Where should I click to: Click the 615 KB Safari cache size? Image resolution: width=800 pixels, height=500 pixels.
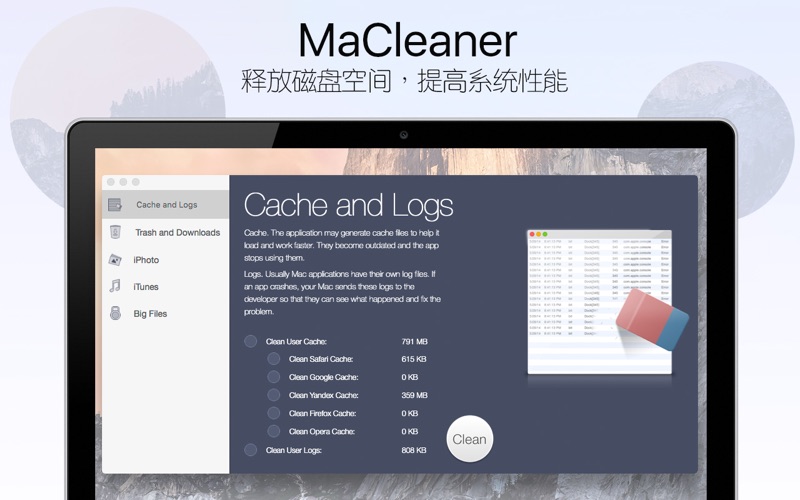tap(414, 359)
